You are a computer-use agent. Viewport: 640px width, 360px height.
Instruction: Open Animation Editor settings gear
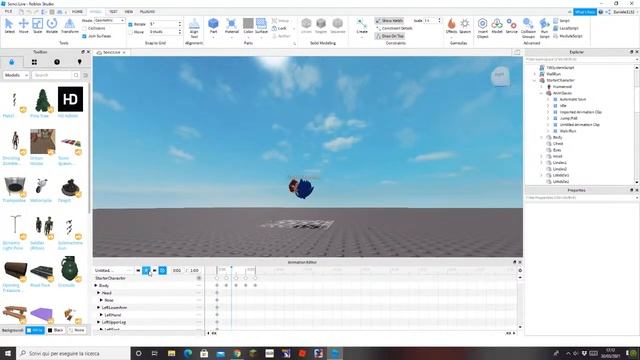520,270
